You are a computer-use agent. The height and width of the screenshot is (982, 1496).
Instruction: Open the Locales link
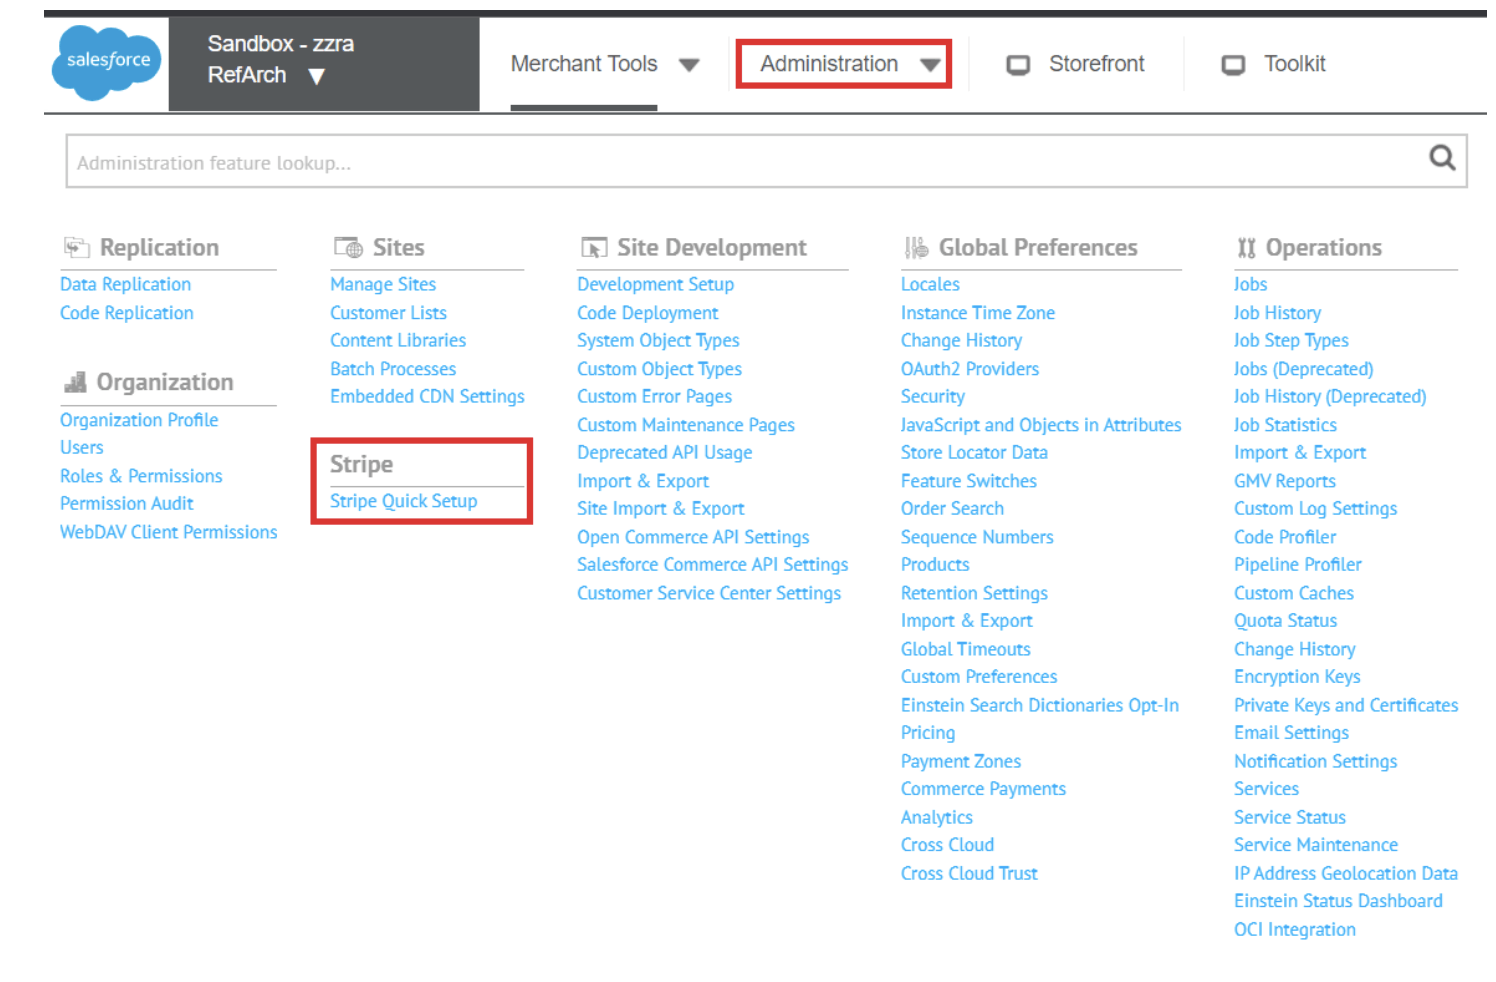(x=930, y=284)
